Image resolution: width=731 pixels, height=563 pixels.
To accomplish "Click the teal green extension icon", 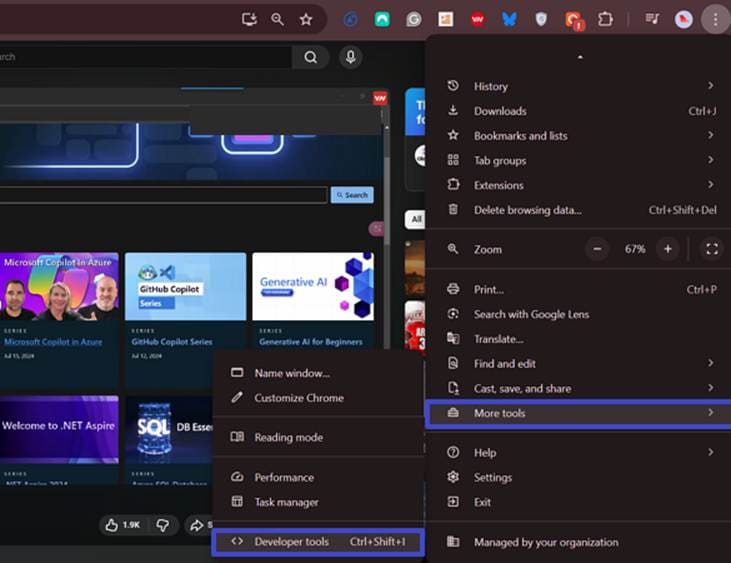I will pyautogui.click(x=382, y=20).
